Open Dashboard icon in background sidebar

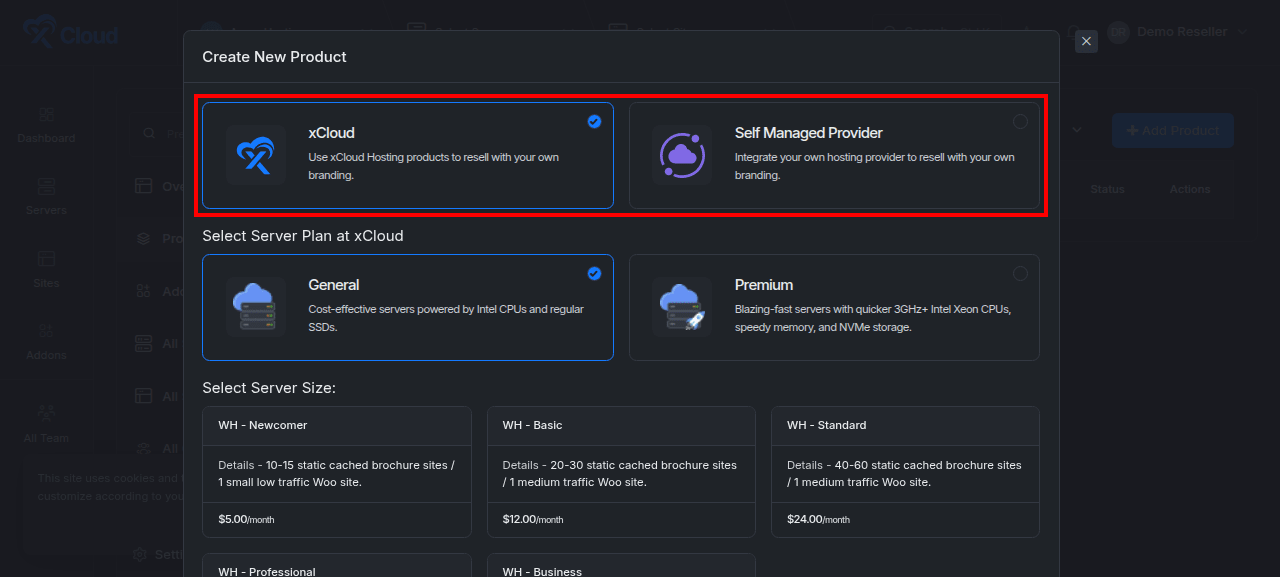pyautogui.click(x=46, y=115)
